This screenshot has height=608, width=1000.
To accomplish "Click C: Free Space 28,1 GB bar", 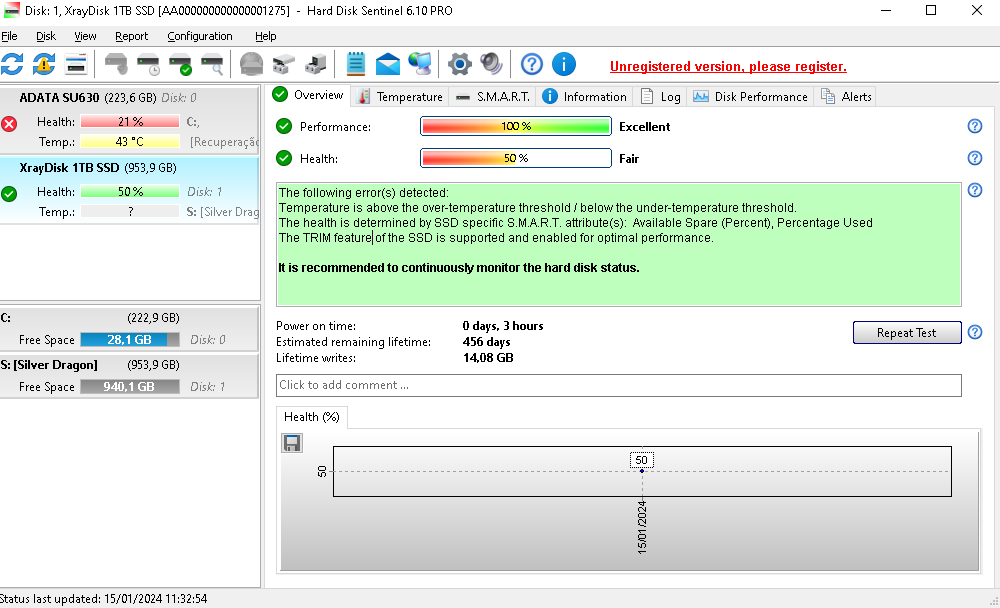I will [130, 339].
